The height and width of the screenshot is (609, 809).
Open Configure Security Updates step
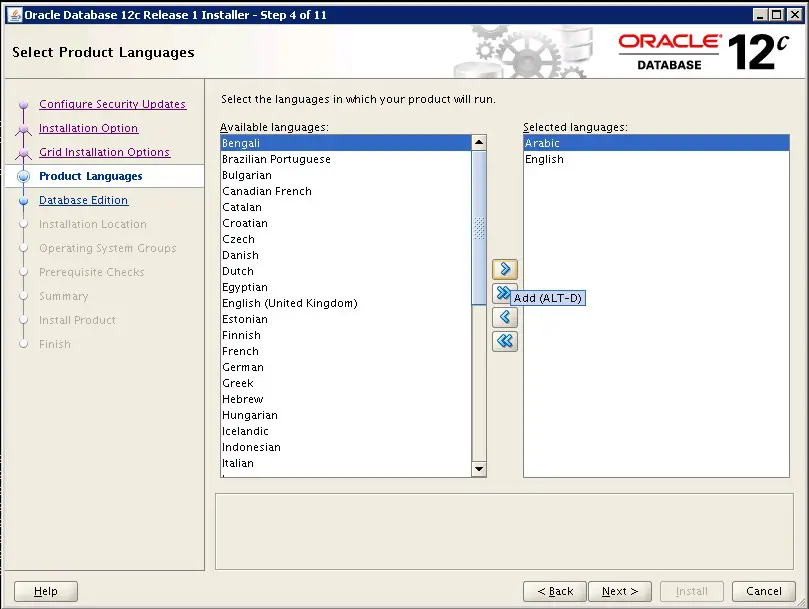click(x=112, y=104)
